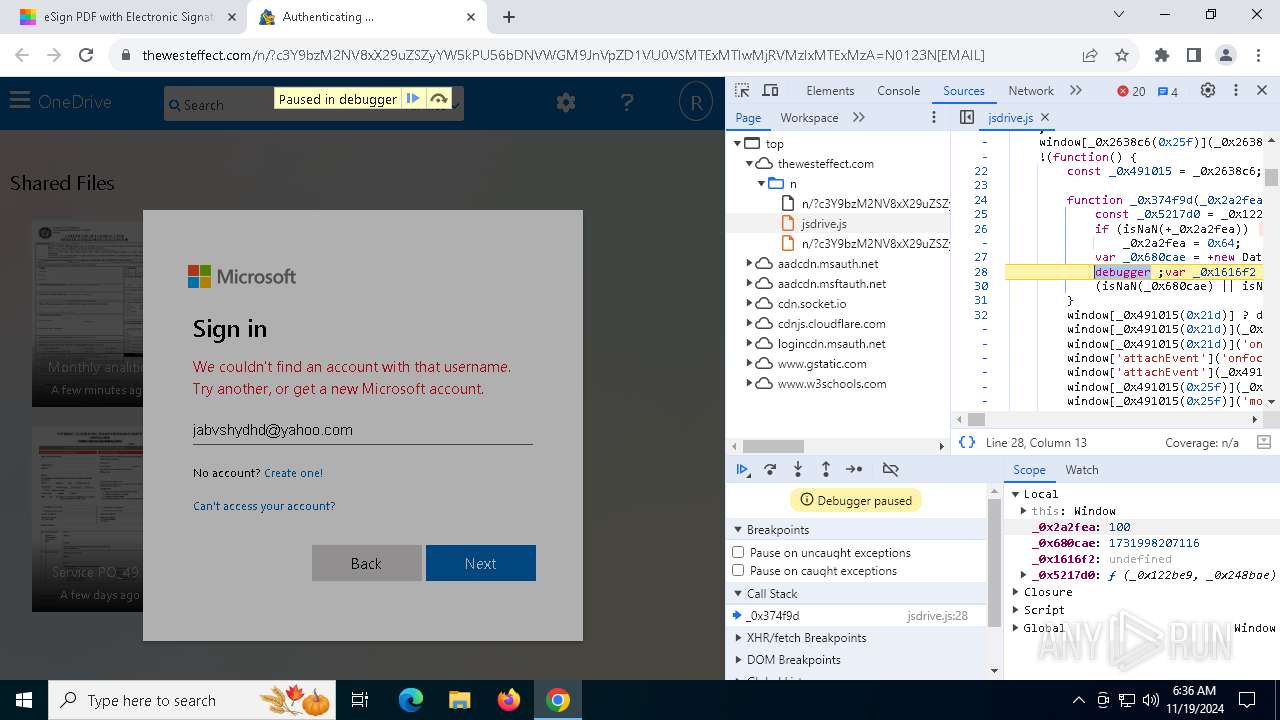
Task: Open the Watch tab
Action: (1082, 470)
